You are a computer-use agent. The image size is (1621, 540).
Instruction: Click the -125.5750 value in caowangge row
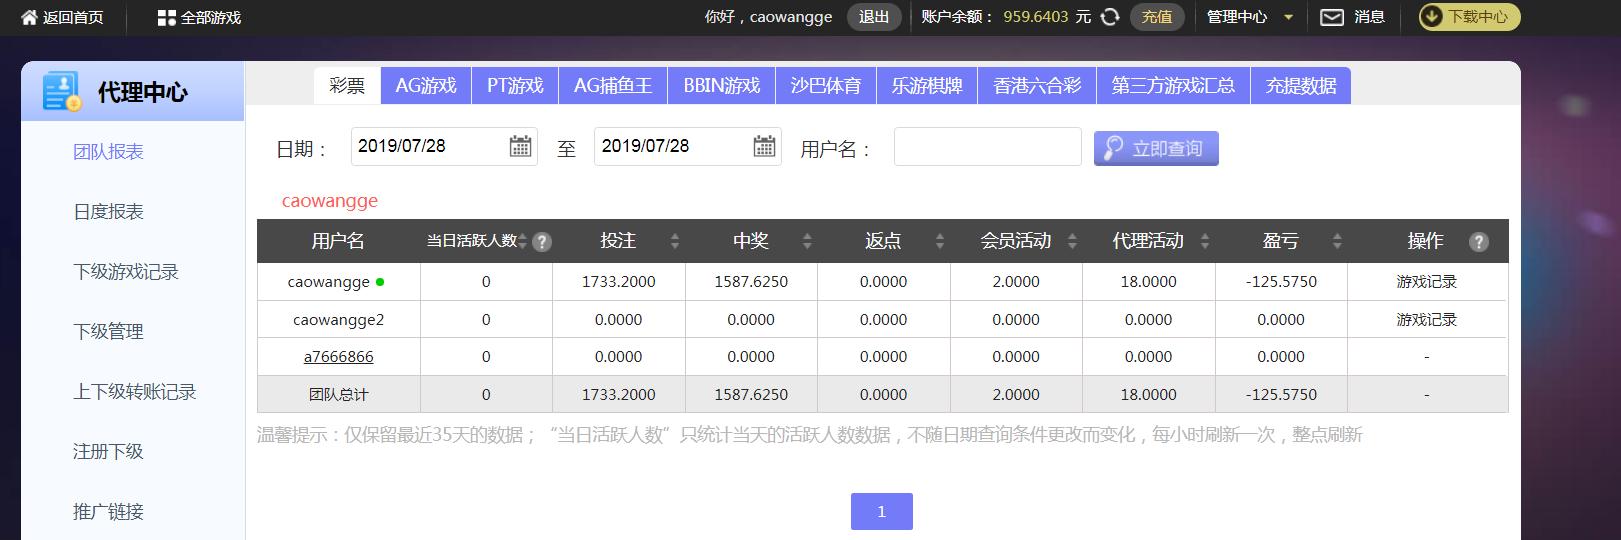pos(1281,282)
